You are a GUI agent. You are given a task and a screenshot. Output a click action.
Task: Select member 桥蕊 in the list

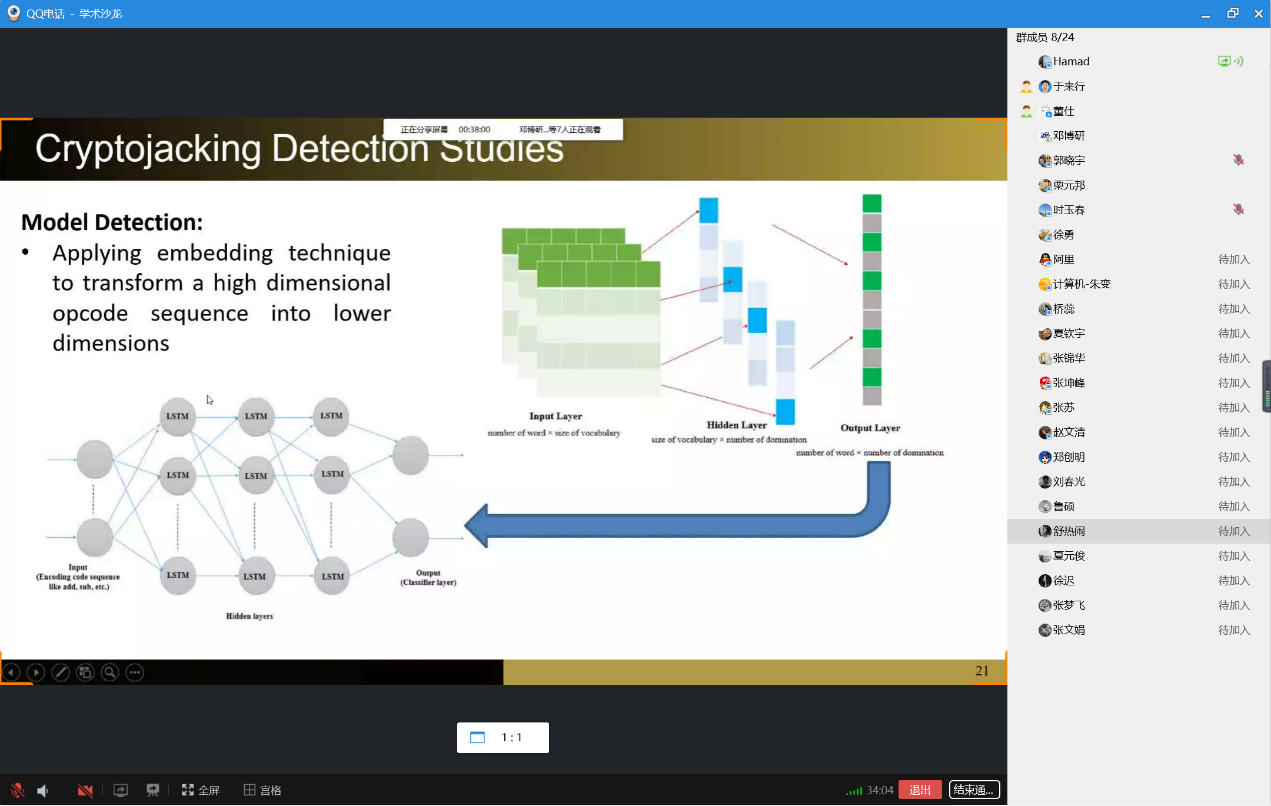coord(1139,309)
